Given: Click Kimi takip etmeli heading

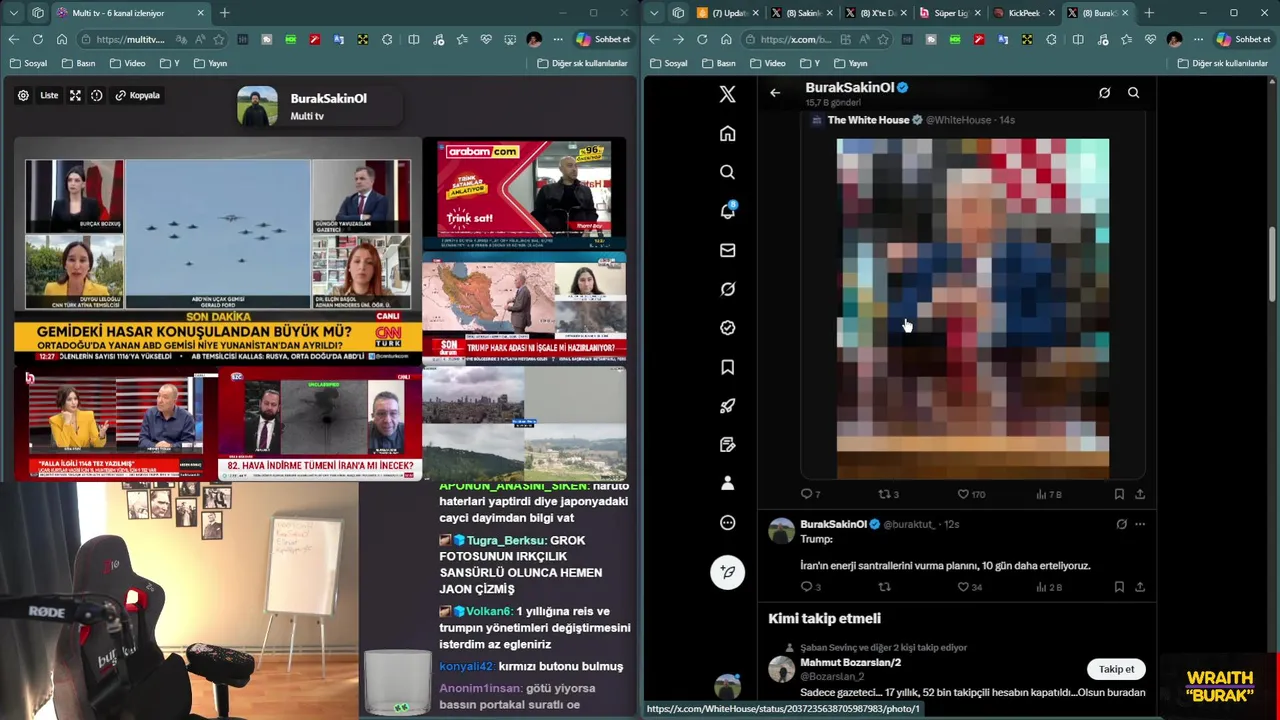Looking at the screenshot, I should [x=824, y=619].
